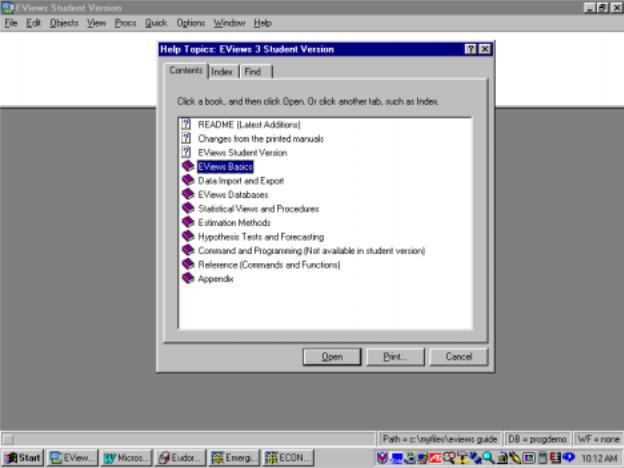Click the page icon beside Changes from the printed manuals

[x=186, y=138]
